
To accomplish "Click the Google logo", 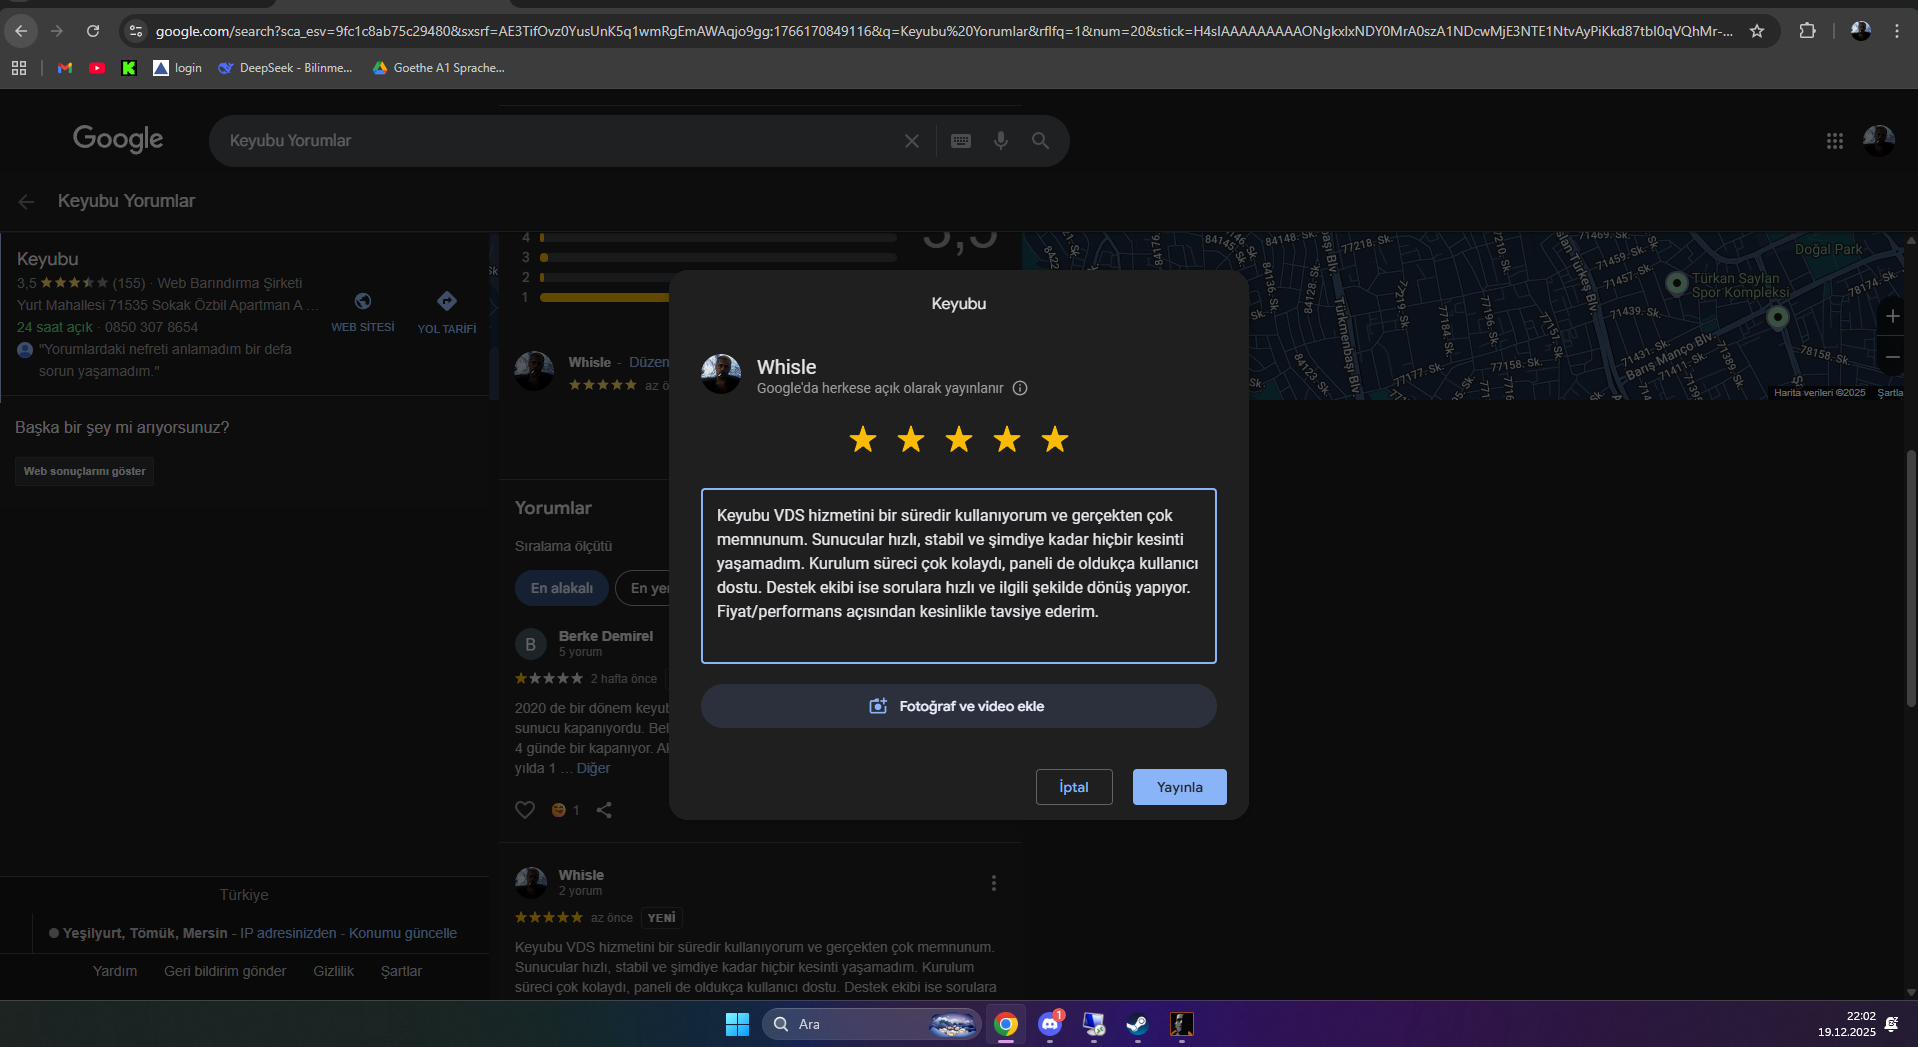I will pyautogui.click(x=118, y=139).
